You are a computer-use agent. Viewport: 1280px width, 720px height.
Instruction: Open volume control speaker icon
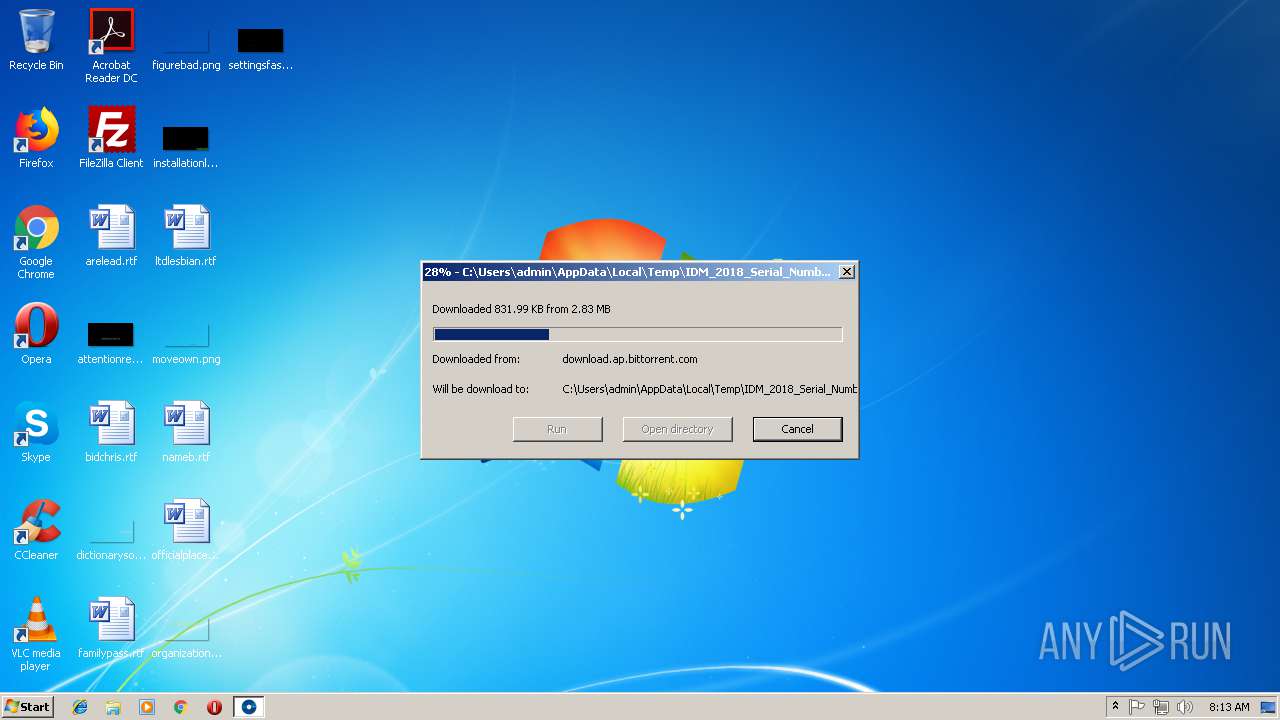(x=1185, y=707)
